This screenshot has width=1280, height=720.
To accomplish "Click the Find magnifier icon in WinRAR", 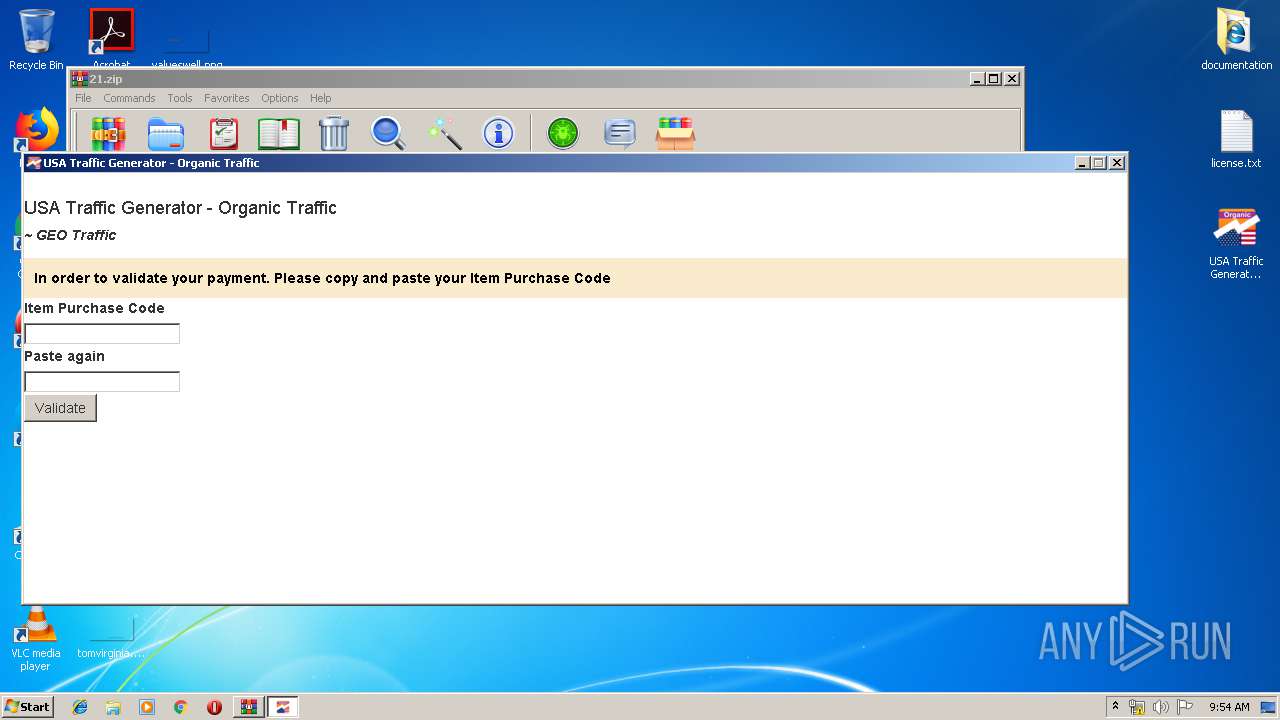I will click(x=388, y=133).
